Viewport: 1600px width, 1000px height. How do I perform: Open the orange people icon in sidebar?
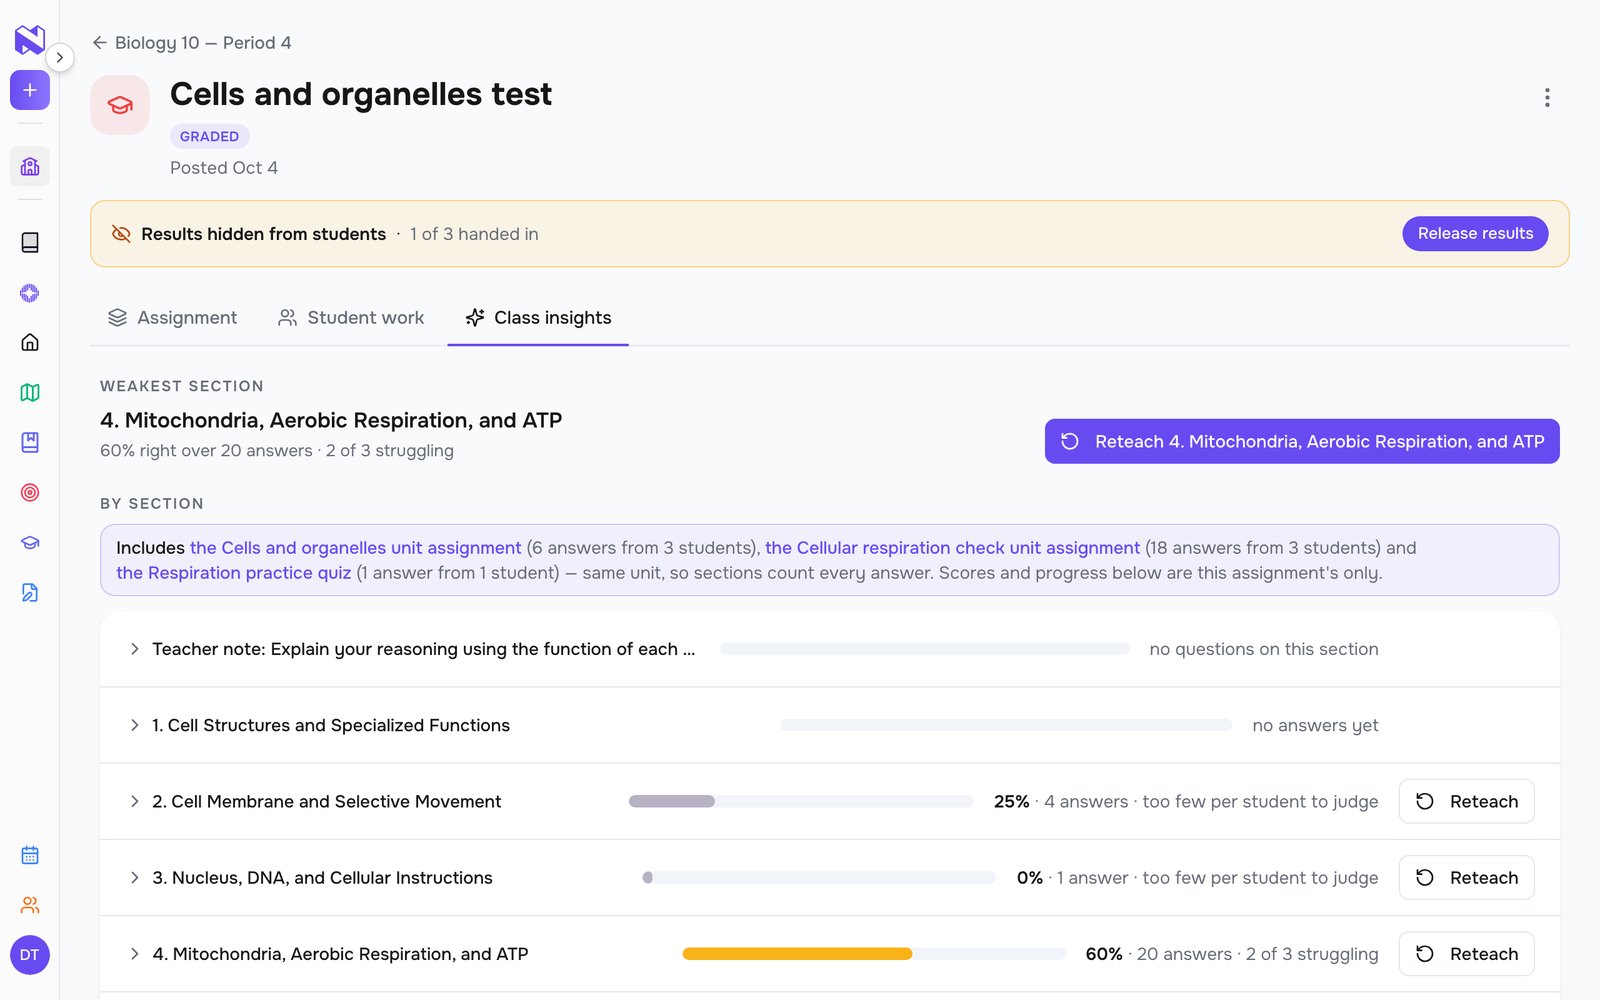point(30,905)
